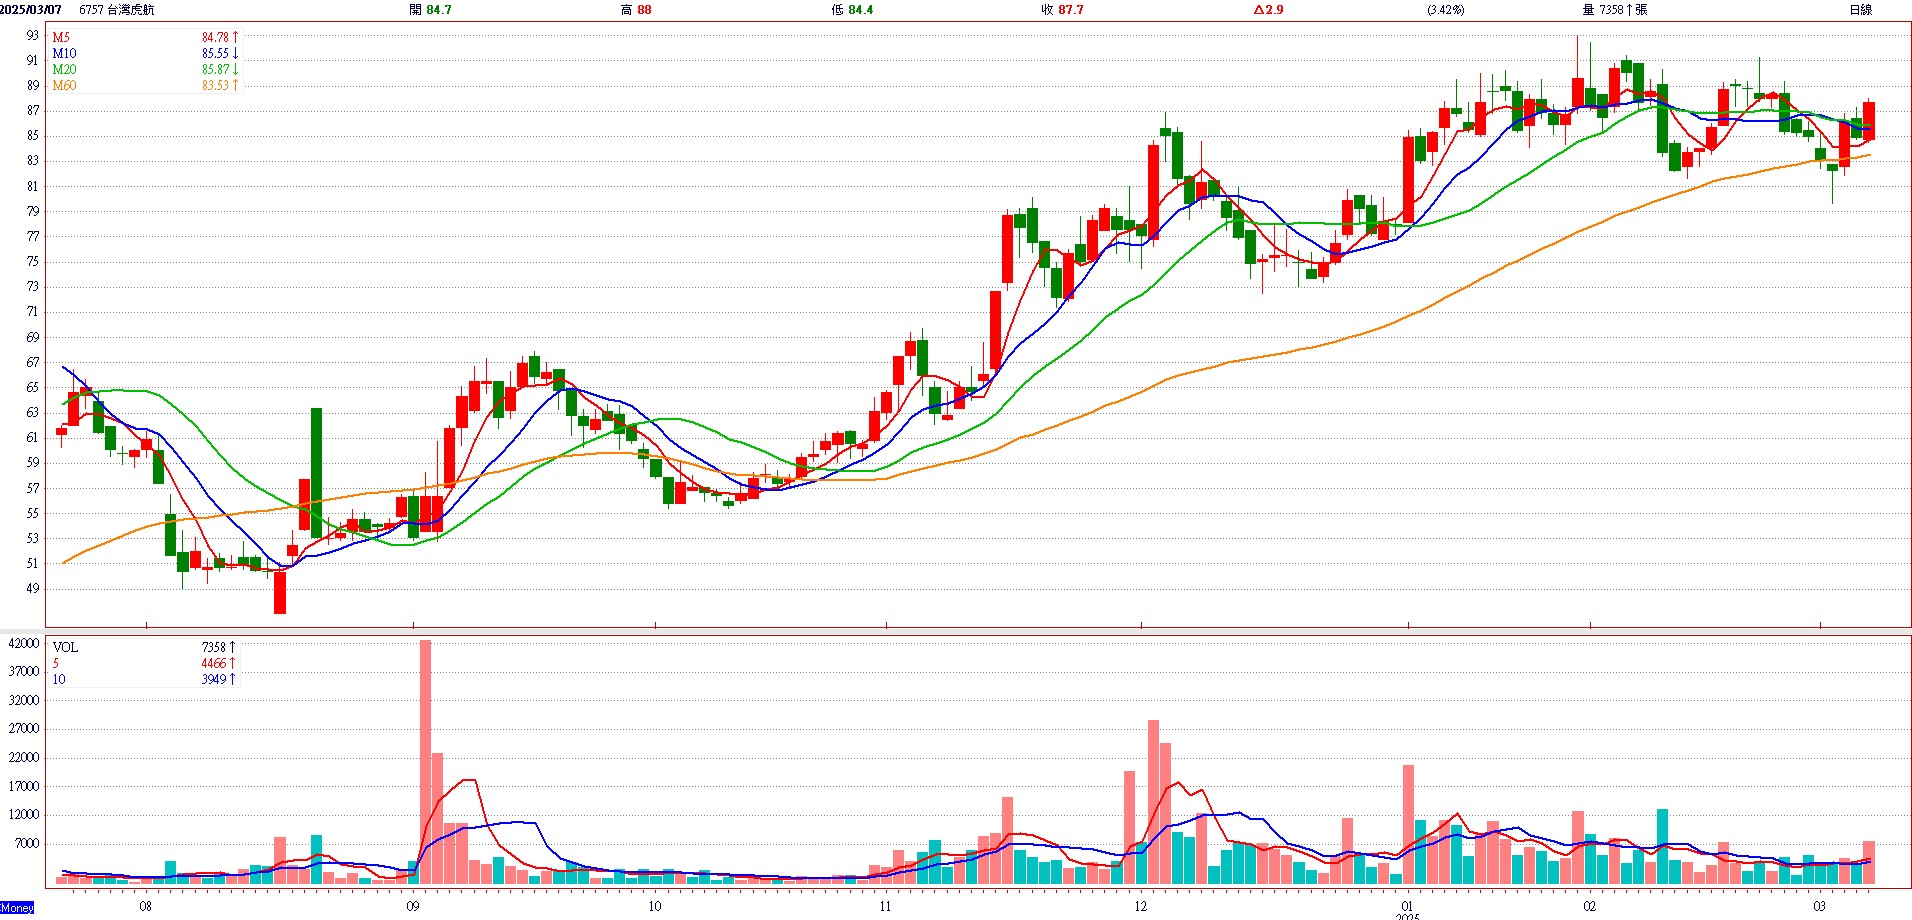Viewport: 1912px width, 920px height.
Task: Click the closing price 收 87.7
Action: (x=1062, y=9)
